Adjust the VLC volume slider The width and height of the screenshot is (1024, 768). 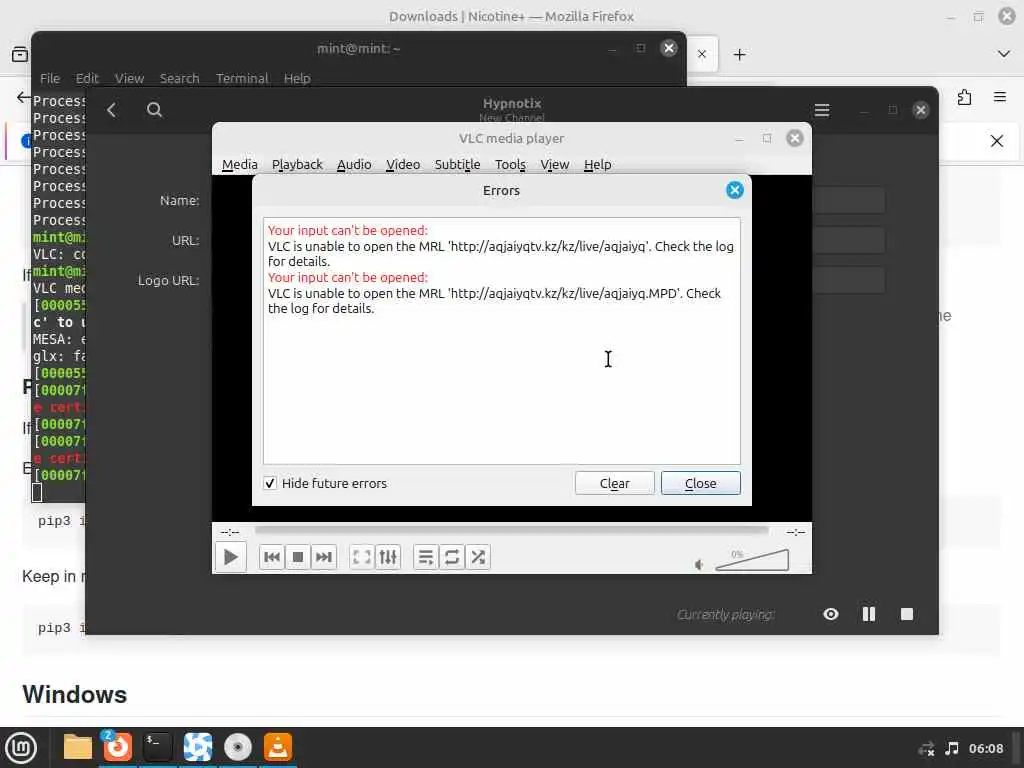click(752, 560)
